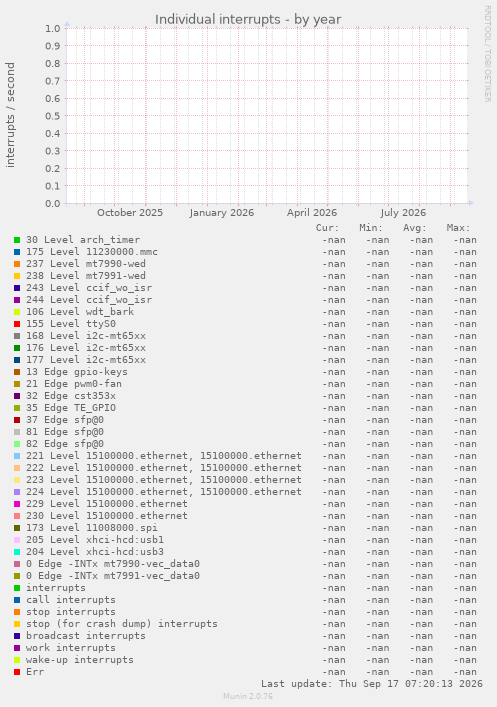497x707 pixels.
Task: Click the cyan swatch for xhci-hcd:usb3
Action: (x=17, y=552)
